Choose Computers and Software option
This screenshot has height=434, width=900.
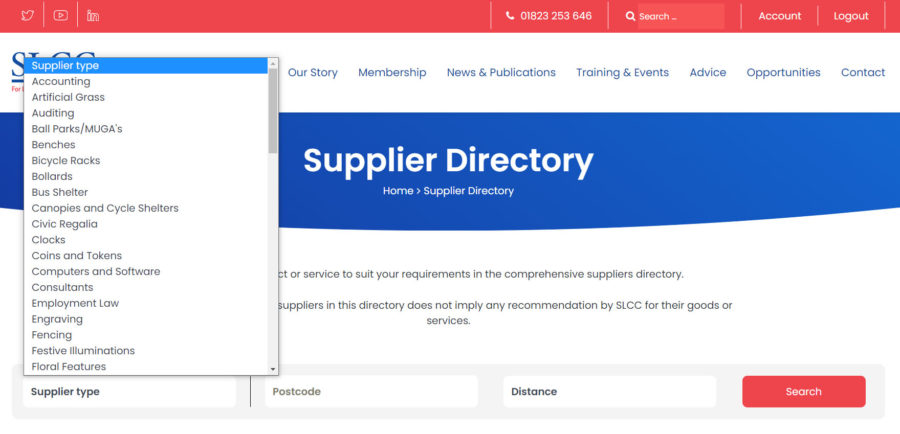tap(146, 271)
